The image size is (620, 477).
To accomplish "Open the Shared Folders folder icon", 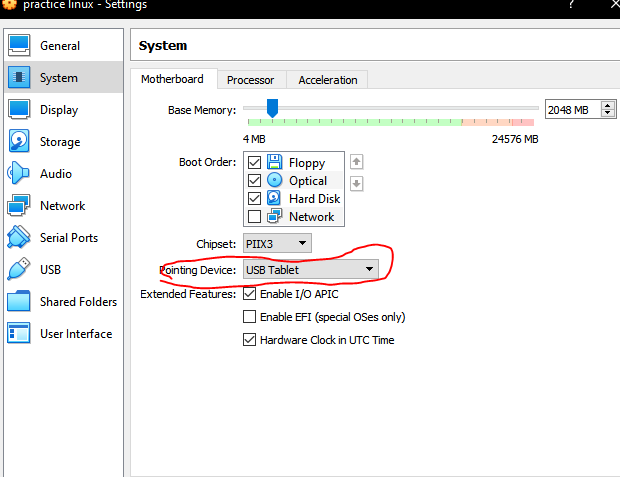I will [19, 301].
